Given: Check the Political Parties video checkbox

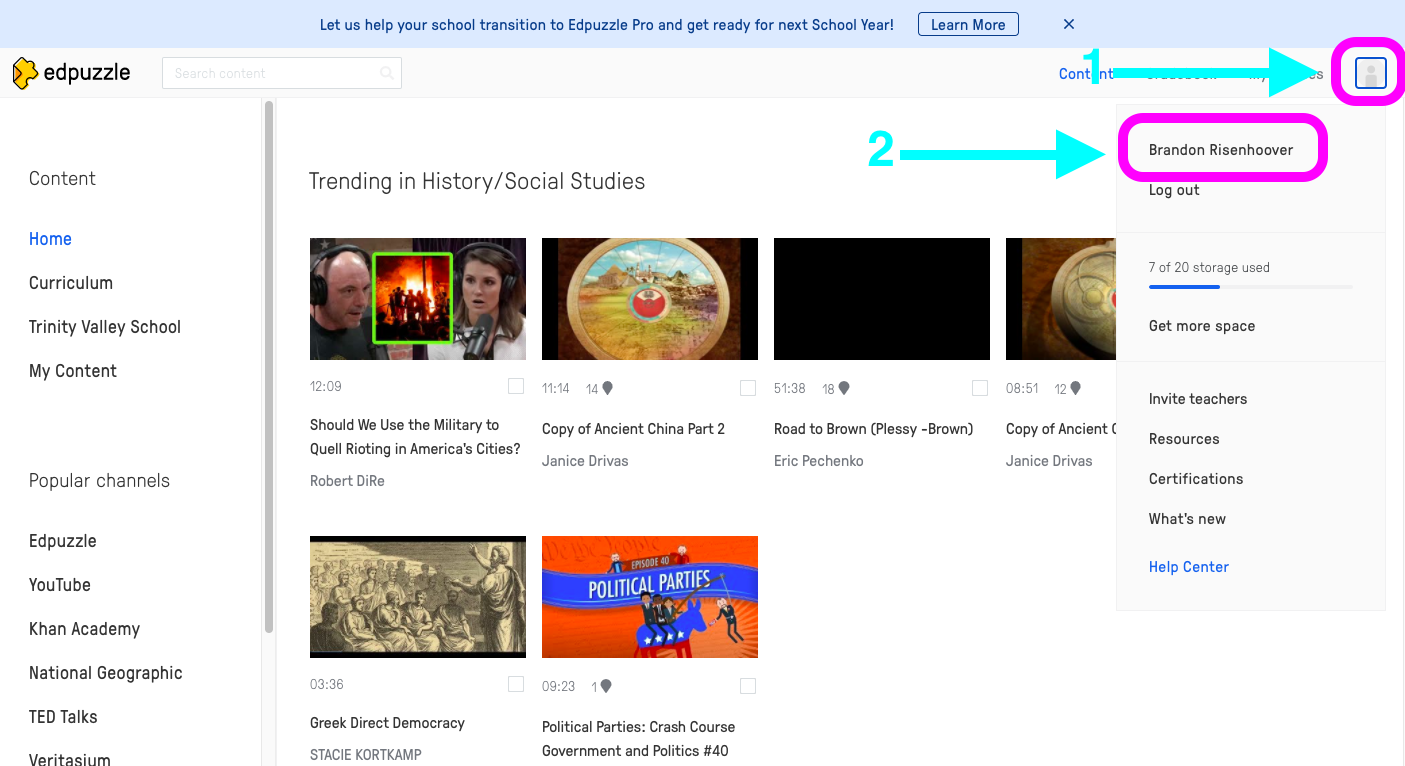Looking at the screenshot, I should coord(748,686).
